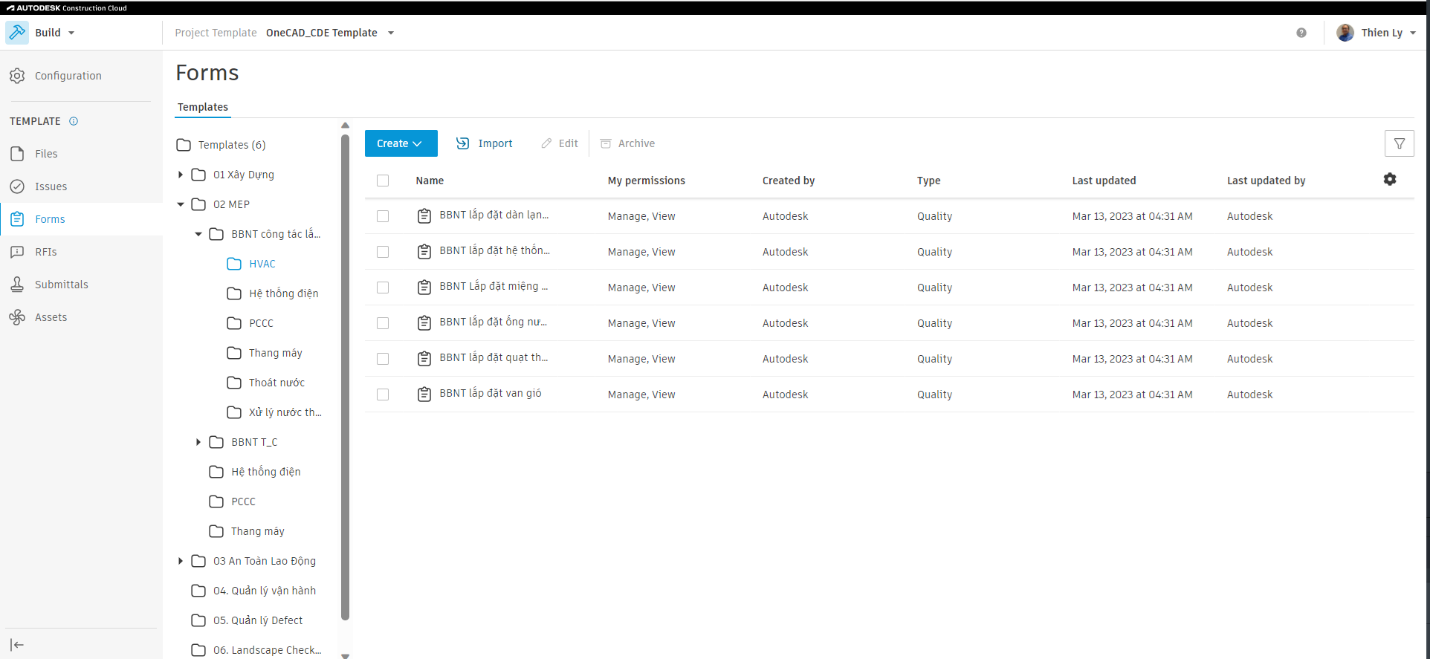Tick the select-all checkbox in header

(383, 181)
